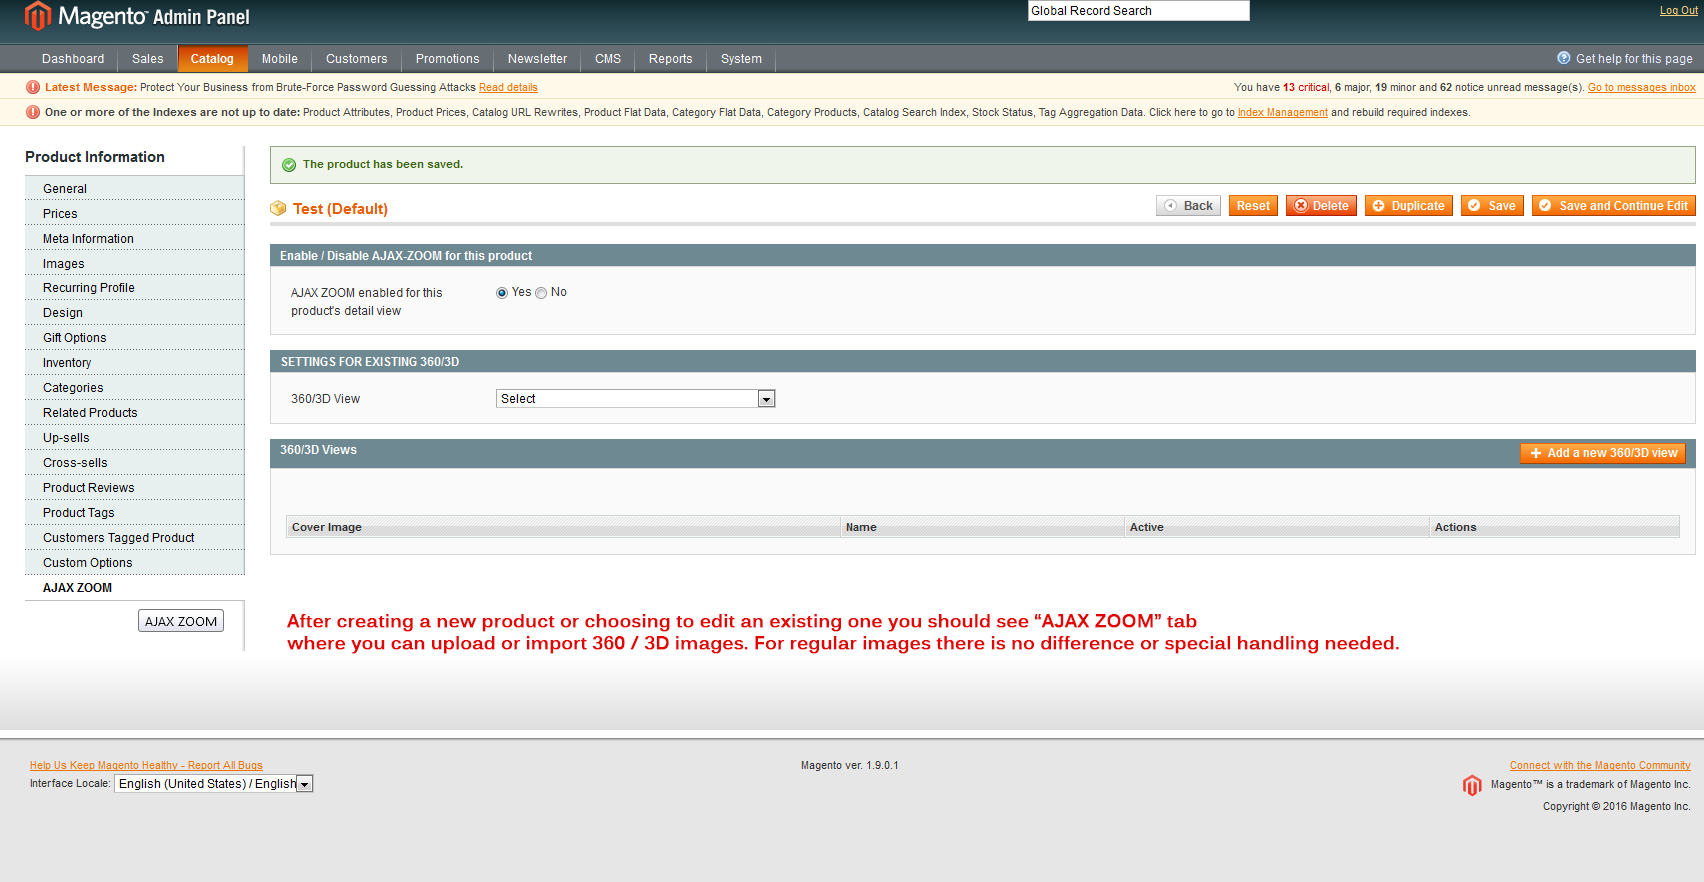Click the help icon beside 'Get help for this page'
This screenshot has width=1704, height=882.
[1564, 58]
